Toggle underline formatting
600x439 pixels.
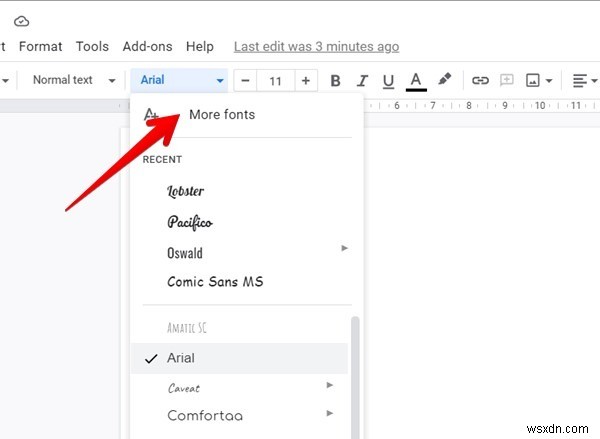[x=388, y=81]
